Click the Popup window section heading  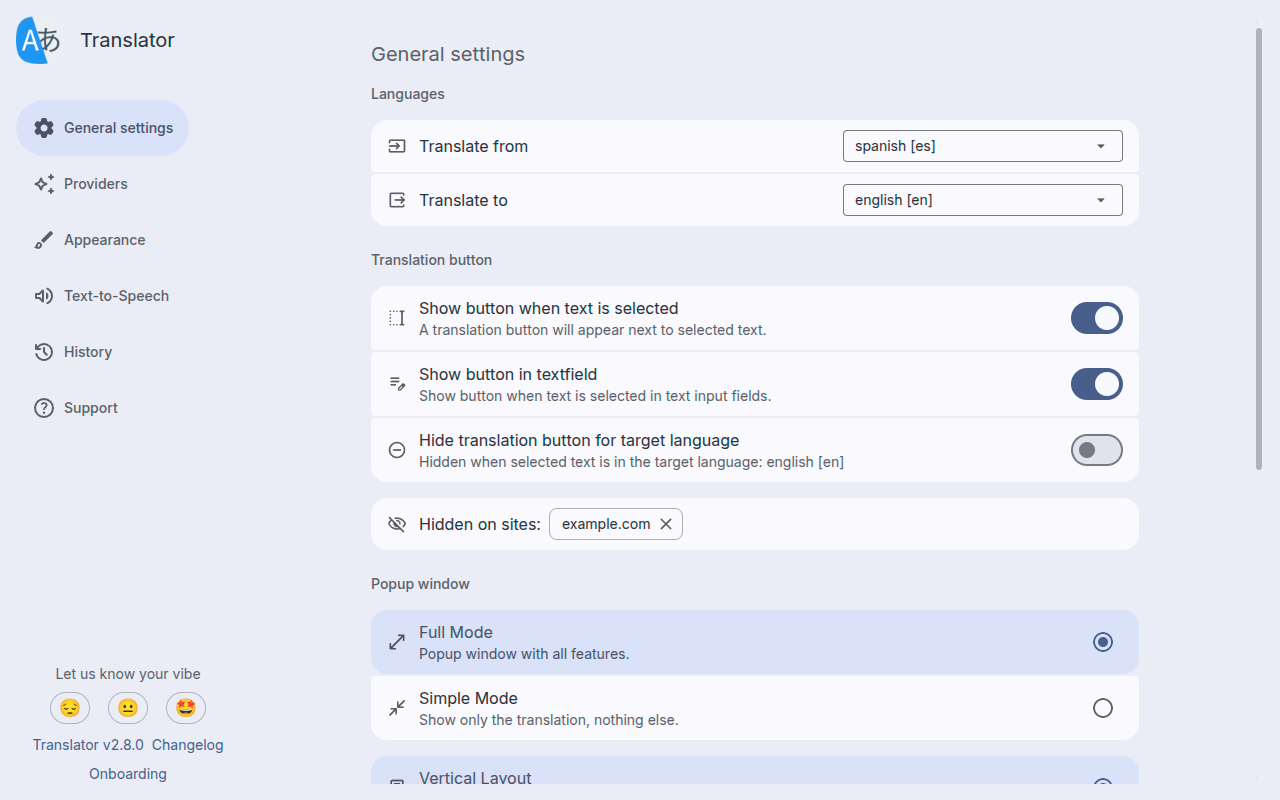pos(420,584)
